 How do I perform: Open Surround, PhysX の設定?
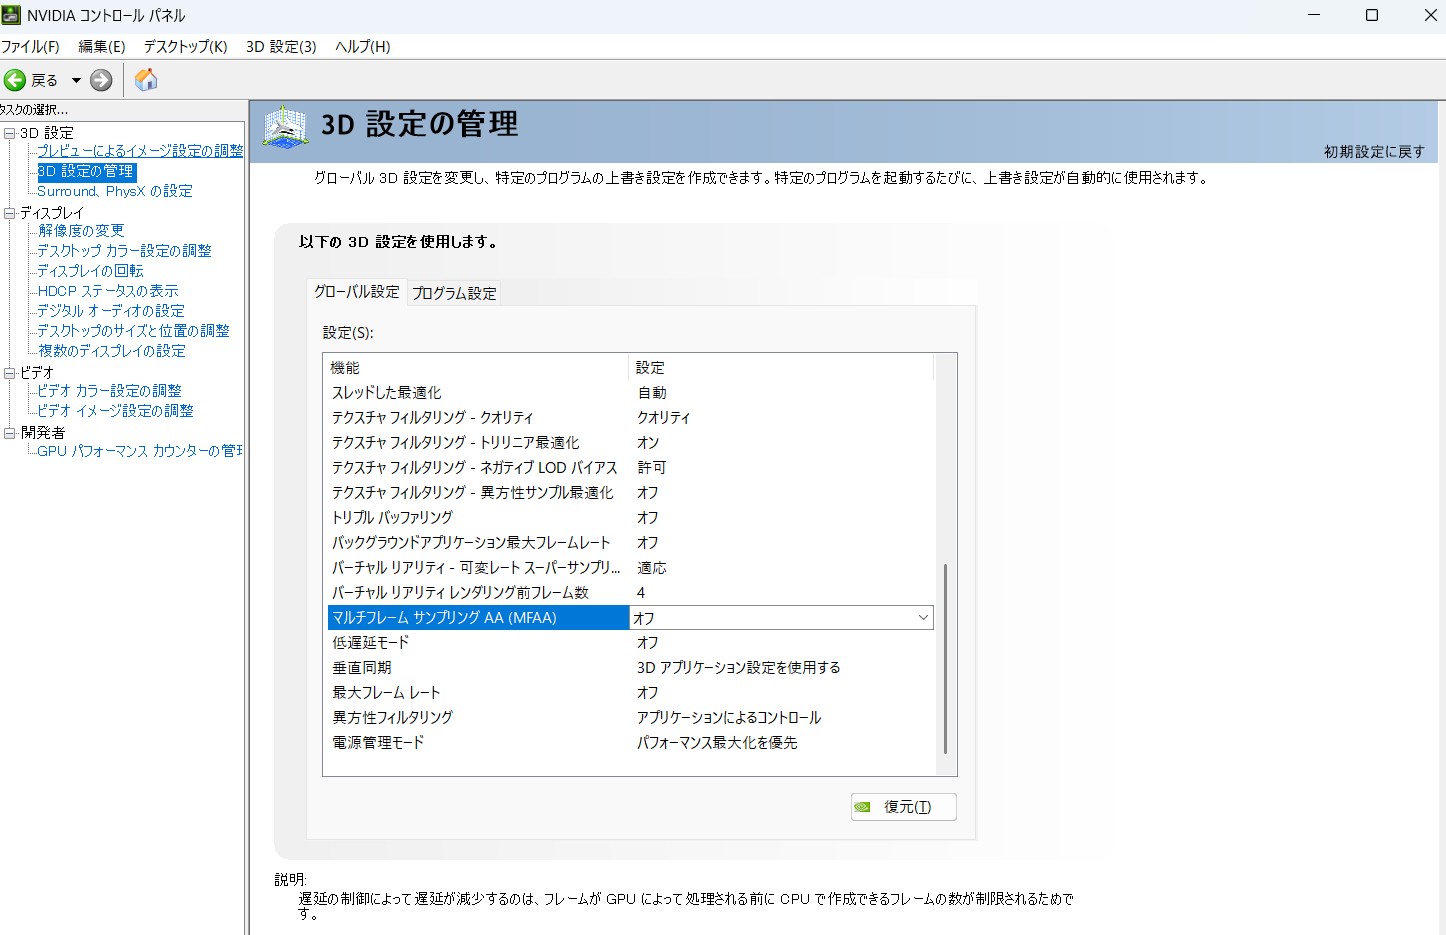tap(115, 191)
